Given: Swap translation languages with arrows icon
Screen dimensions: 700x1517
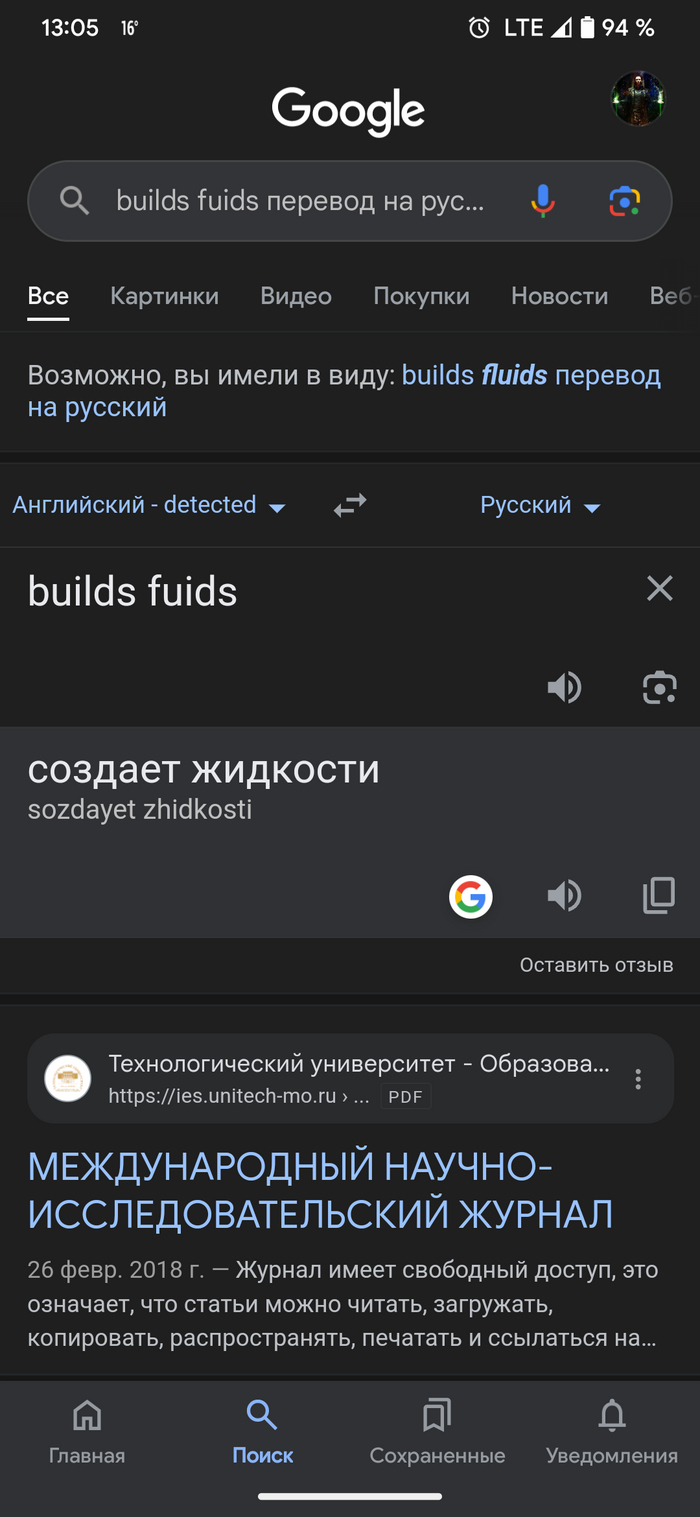Looking at the screenshot, I should 350,505.
